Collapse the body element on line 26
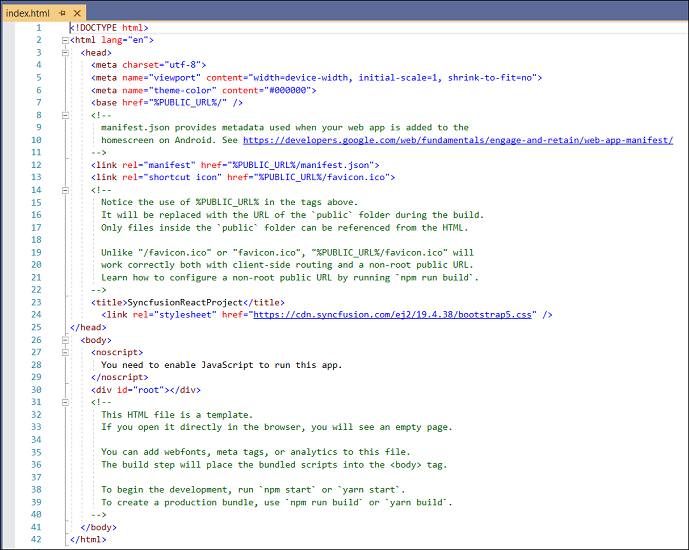The image size is (689, 550). [65, 340]
